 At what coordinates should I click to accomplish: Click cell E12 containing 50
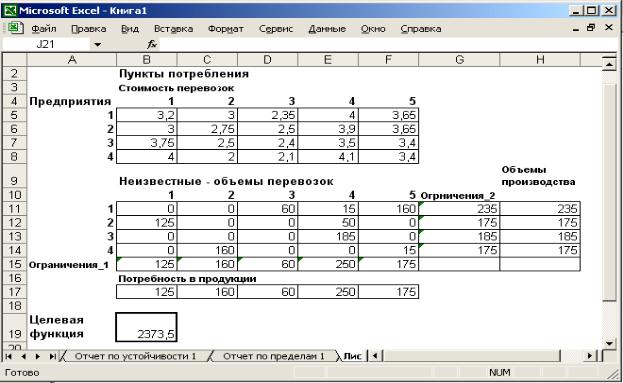pos(328,222)
